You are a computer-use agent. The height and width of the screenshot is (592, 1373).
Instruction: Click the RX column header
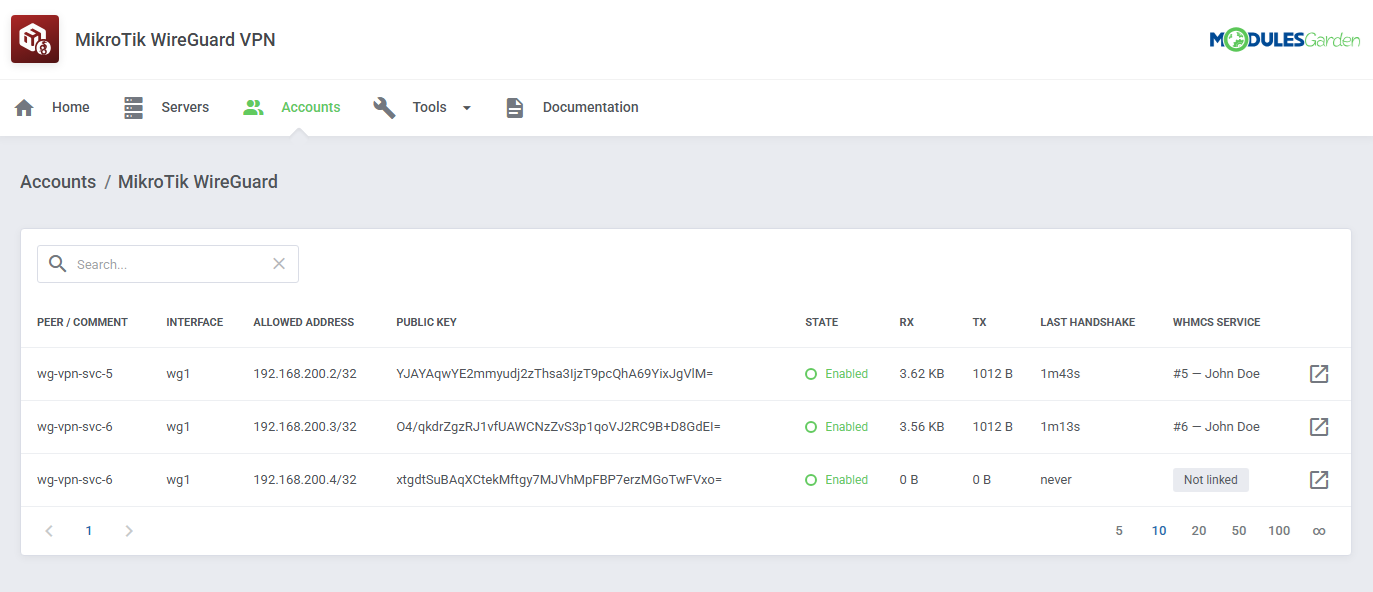click(907, 322)
